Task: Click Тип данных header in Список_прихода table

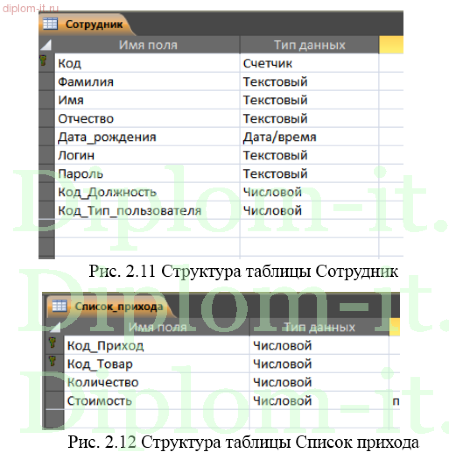Action: [x=319, y=327]
